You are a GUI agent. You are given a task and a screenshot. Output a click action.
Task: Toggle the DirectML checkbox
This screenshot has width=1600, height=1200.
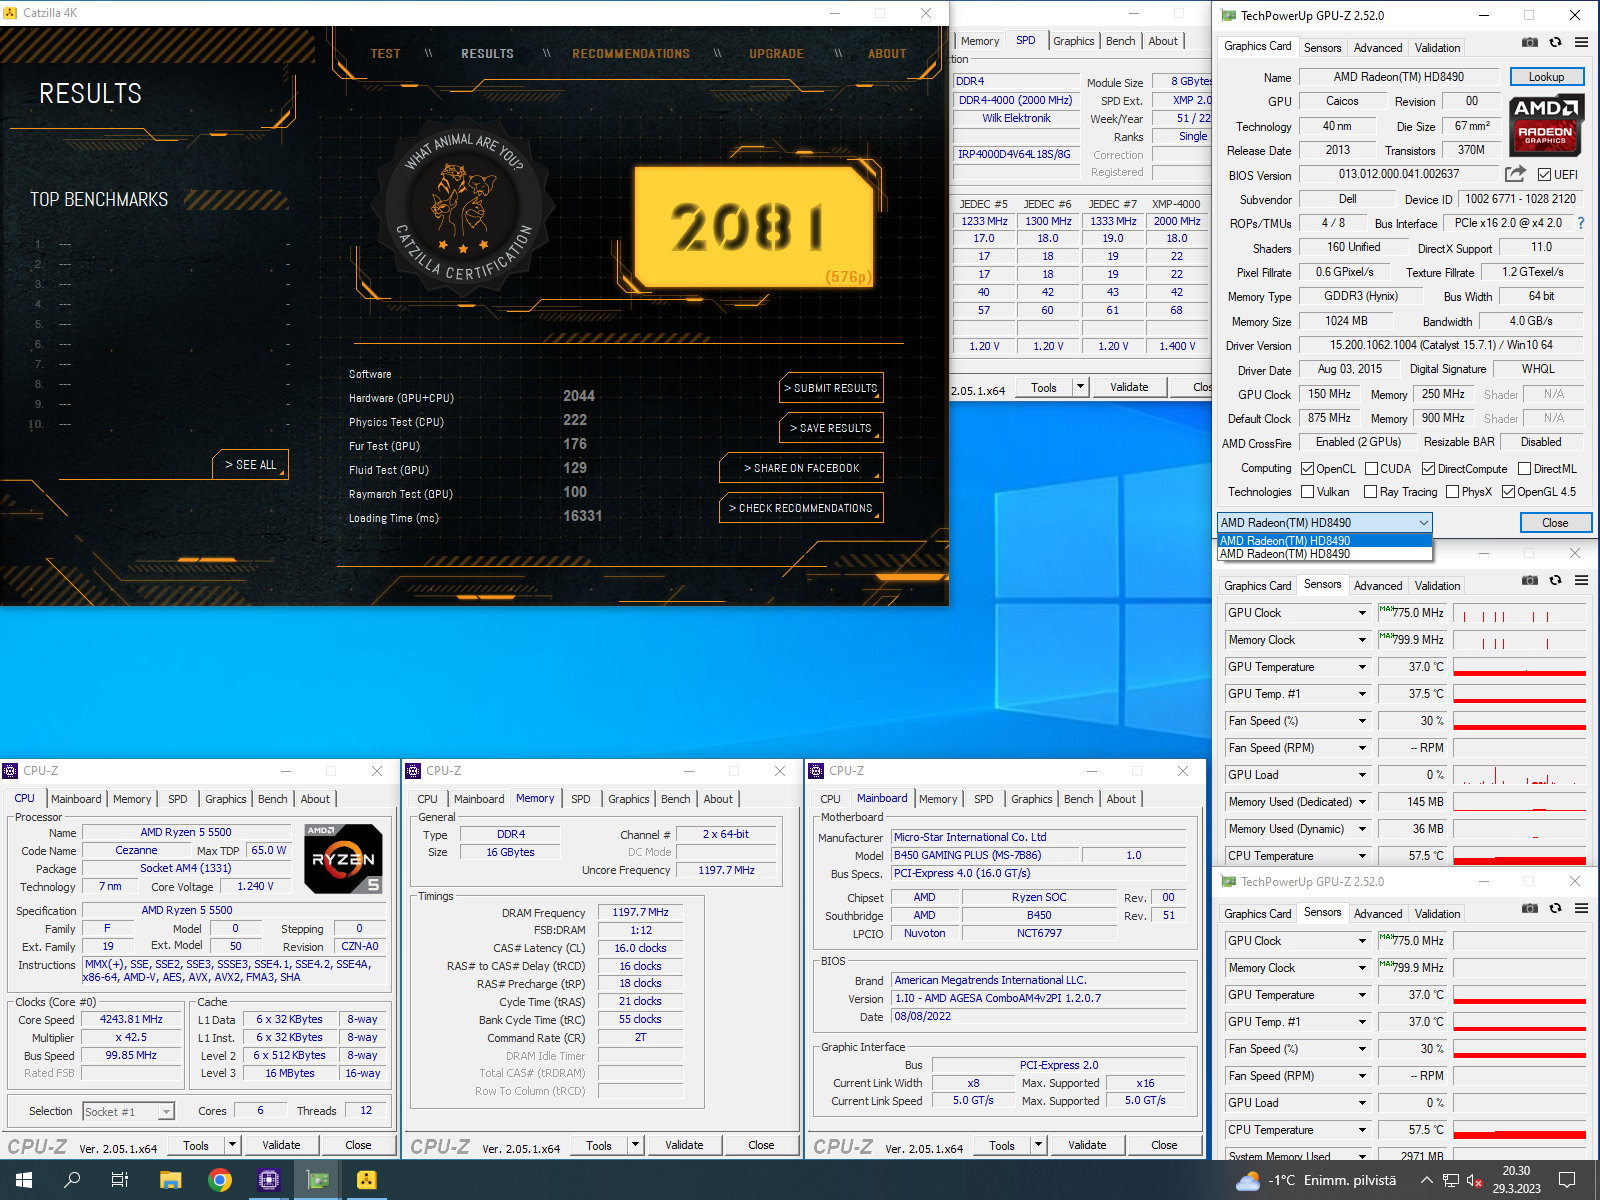[x=1524, y=468]
